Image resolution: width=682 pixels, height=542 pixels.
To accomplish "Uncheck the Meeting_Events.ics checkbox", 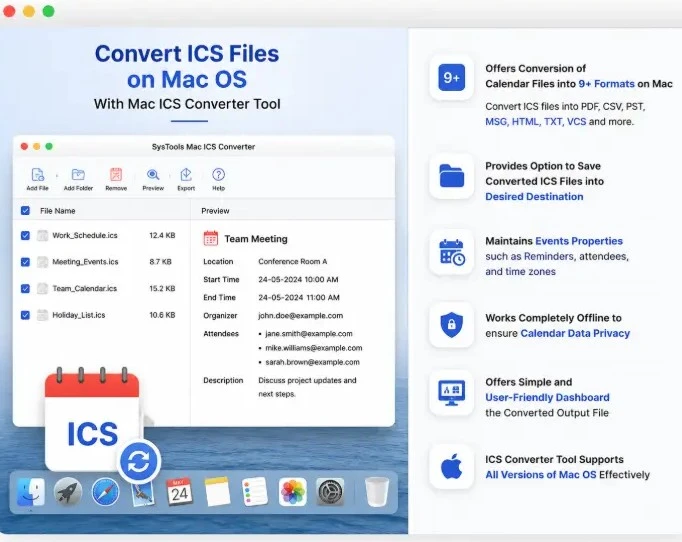I will click(x=25, y=262).
